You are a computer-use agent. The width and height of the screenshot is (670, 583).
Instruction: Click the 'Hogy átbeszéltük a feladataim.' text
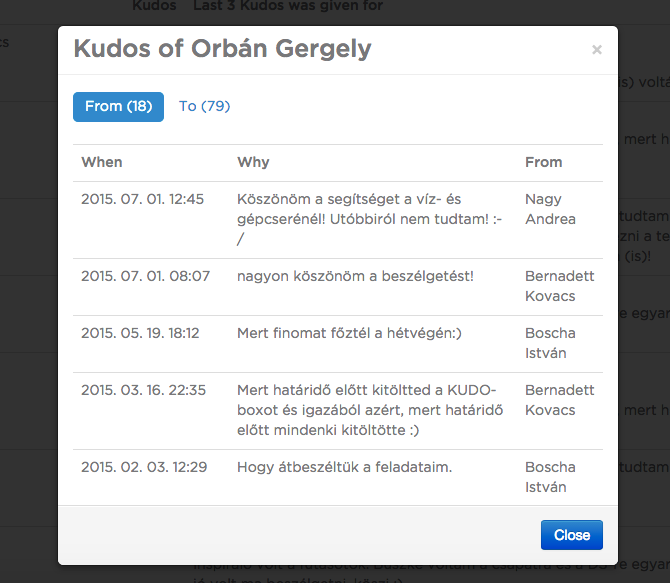click(x=344, y=467)
